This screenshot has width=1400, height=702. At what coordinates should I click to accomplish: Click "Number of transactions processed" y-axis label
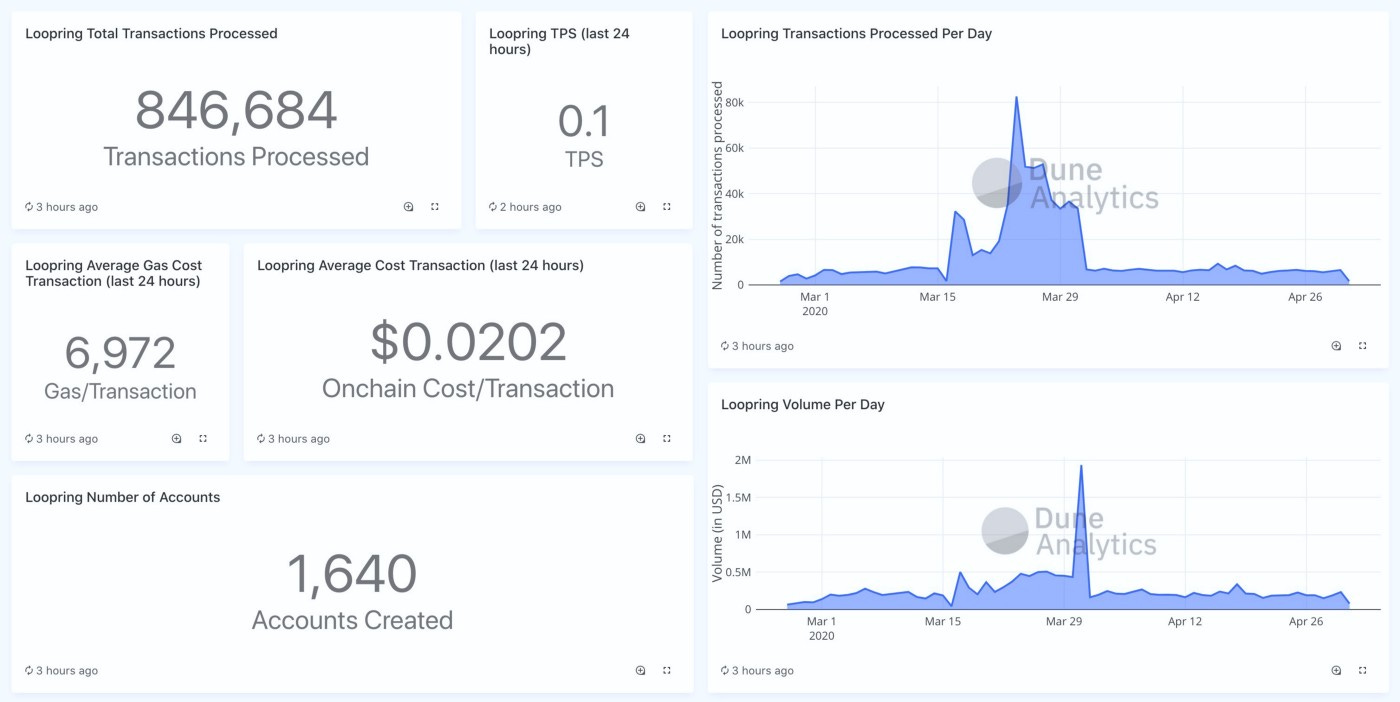click(717, 186)
